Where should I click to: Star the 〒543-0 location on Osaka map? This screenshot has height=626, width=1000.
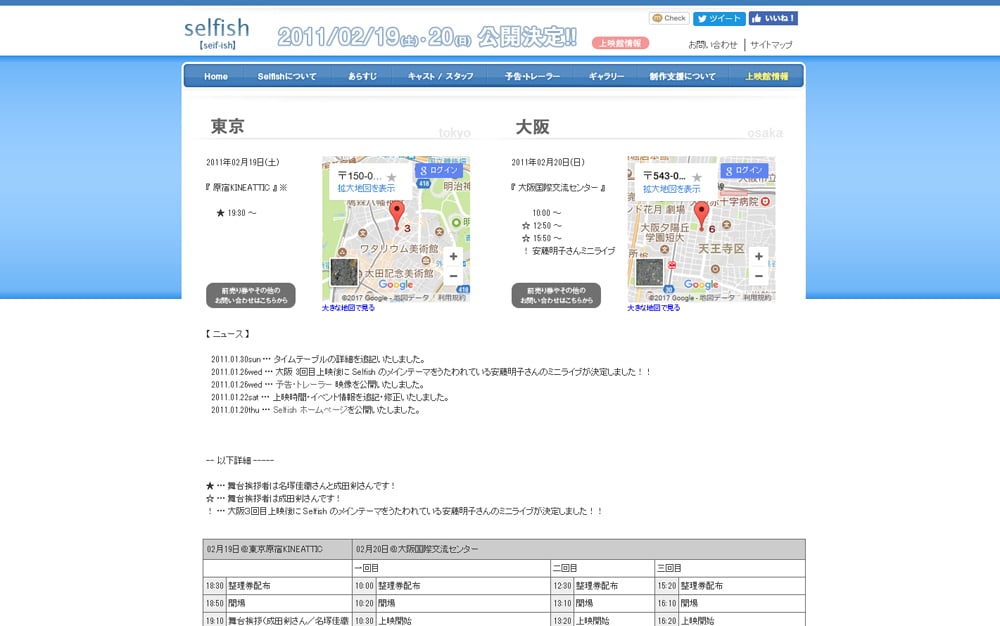[x=697, y=177]
